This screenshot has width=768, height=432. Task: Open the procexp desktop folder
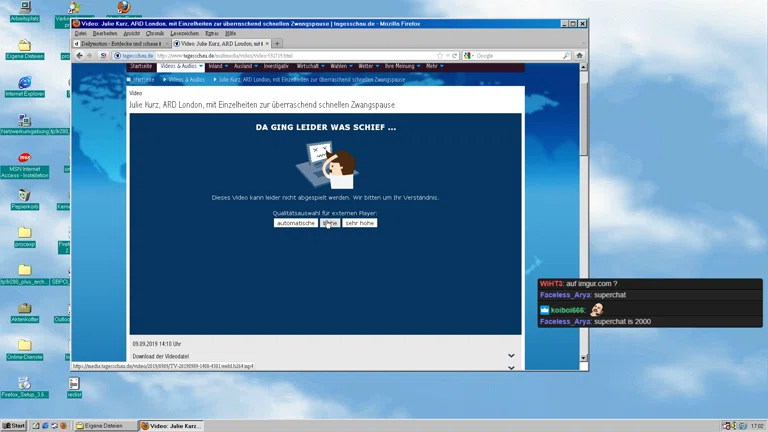coord(24,237)
